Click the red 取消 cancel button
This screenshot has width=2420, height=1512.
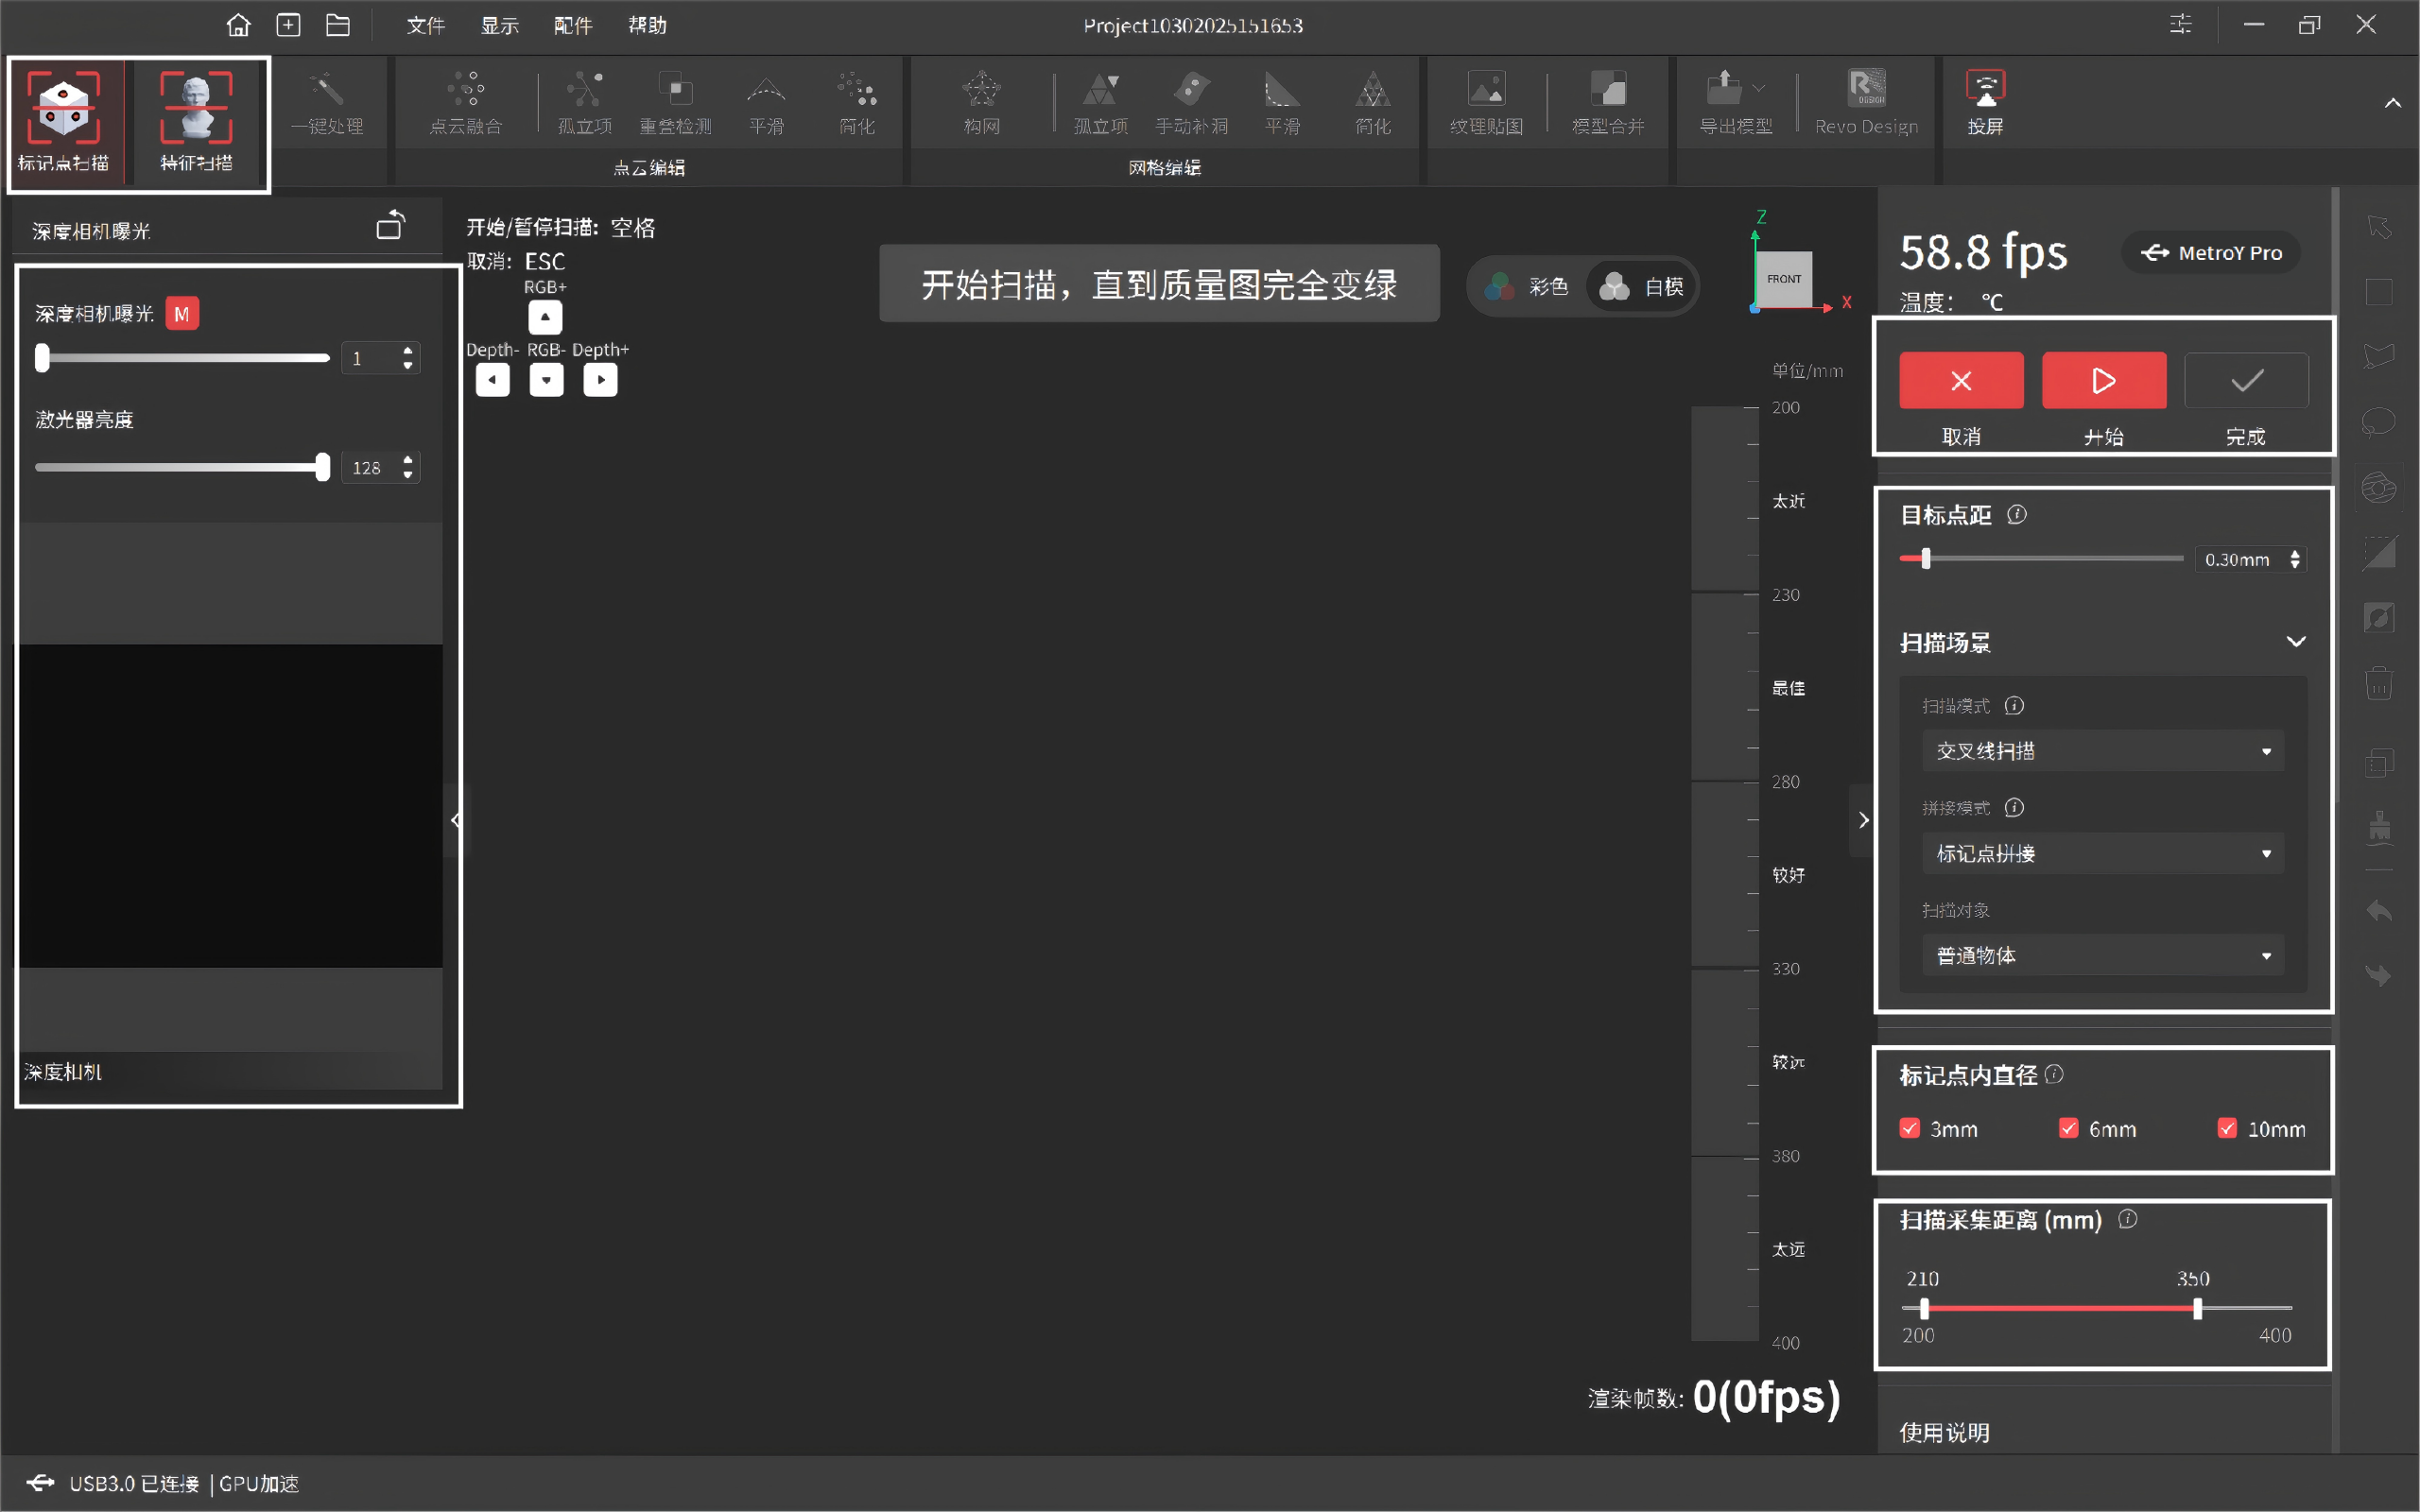tap(1961, 381)
